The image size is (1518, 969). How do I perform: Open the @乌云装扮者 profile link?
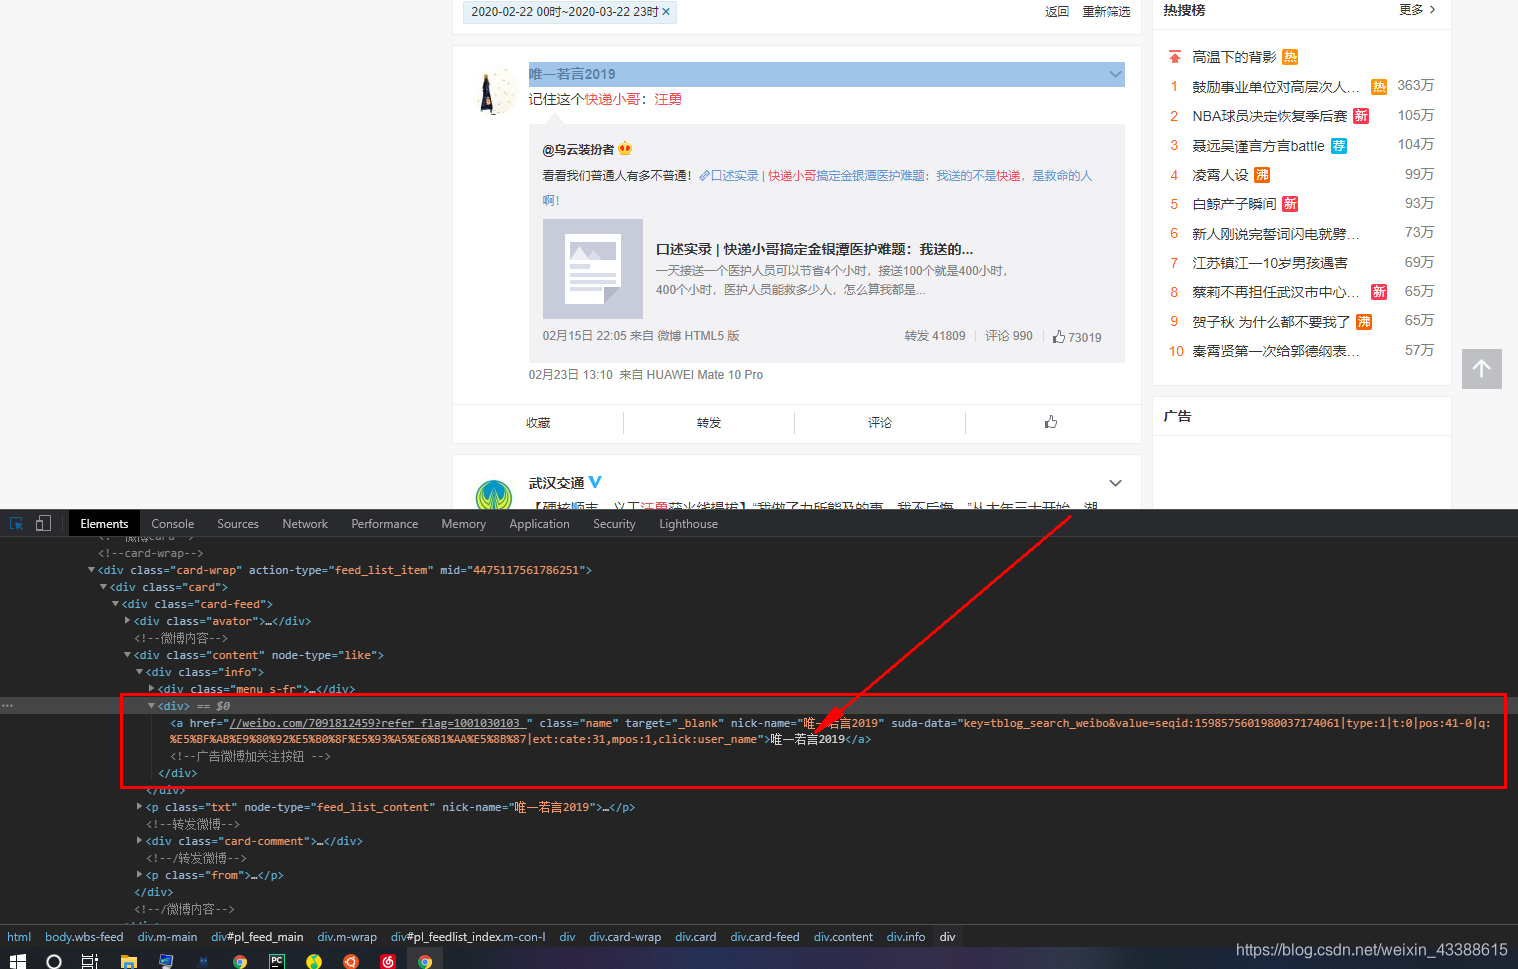[578, 150]
